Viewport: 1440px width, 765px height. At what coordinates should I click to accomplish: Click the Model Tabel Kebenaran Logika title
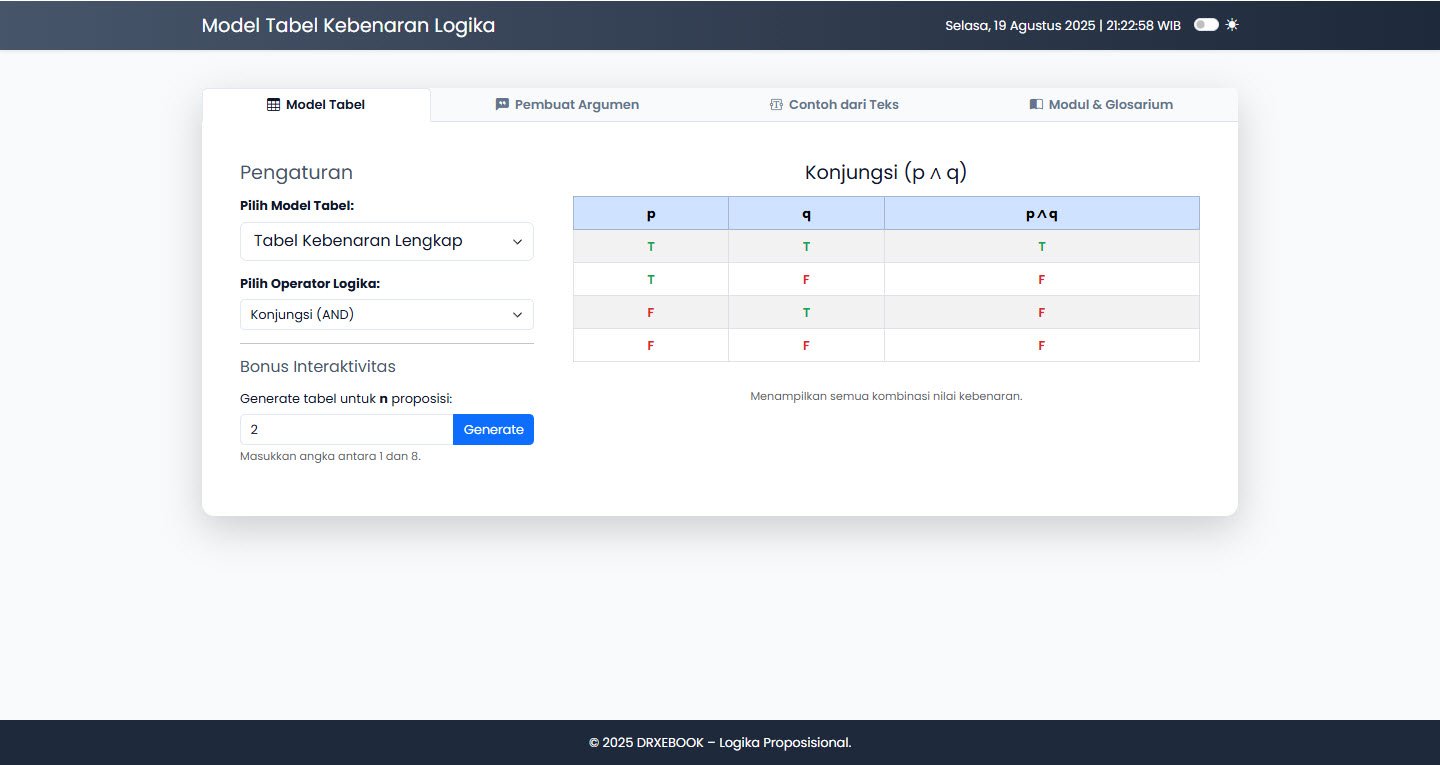tap(348, 25)
